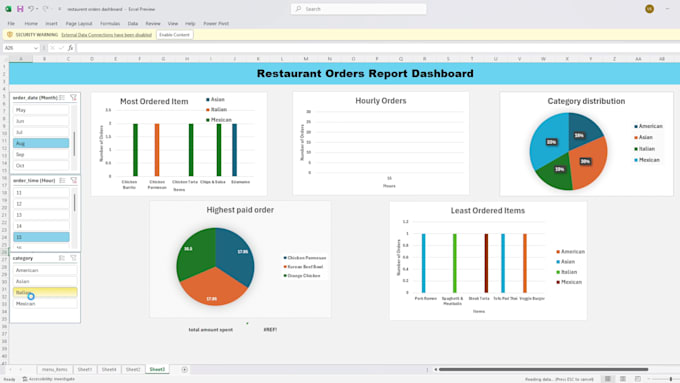Open External Data Connections disabled link
This screenshot has width=680, height=383.
[106, 35]
